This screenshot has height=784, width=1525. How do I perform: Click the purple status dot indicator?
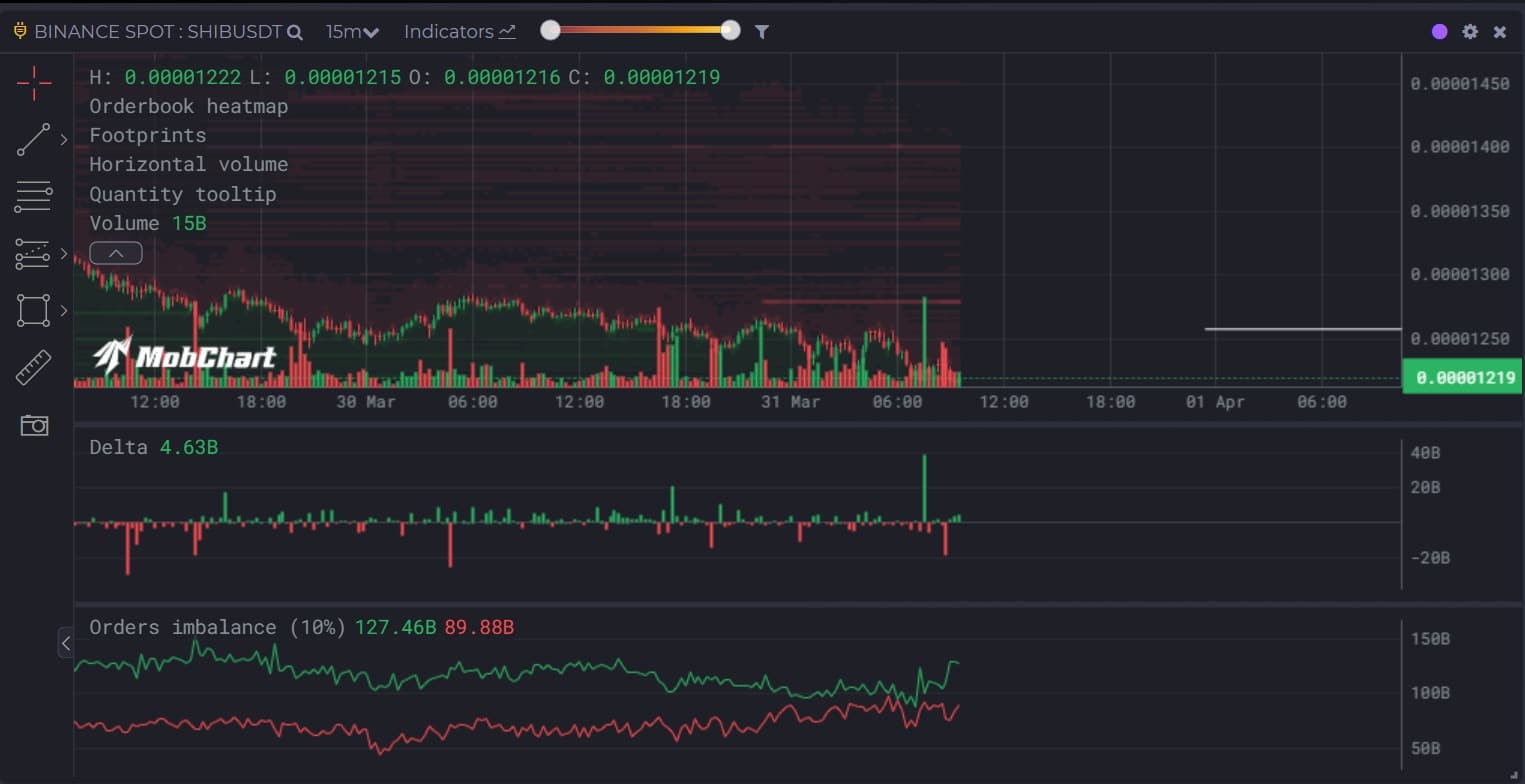[x=1439, y=32]
